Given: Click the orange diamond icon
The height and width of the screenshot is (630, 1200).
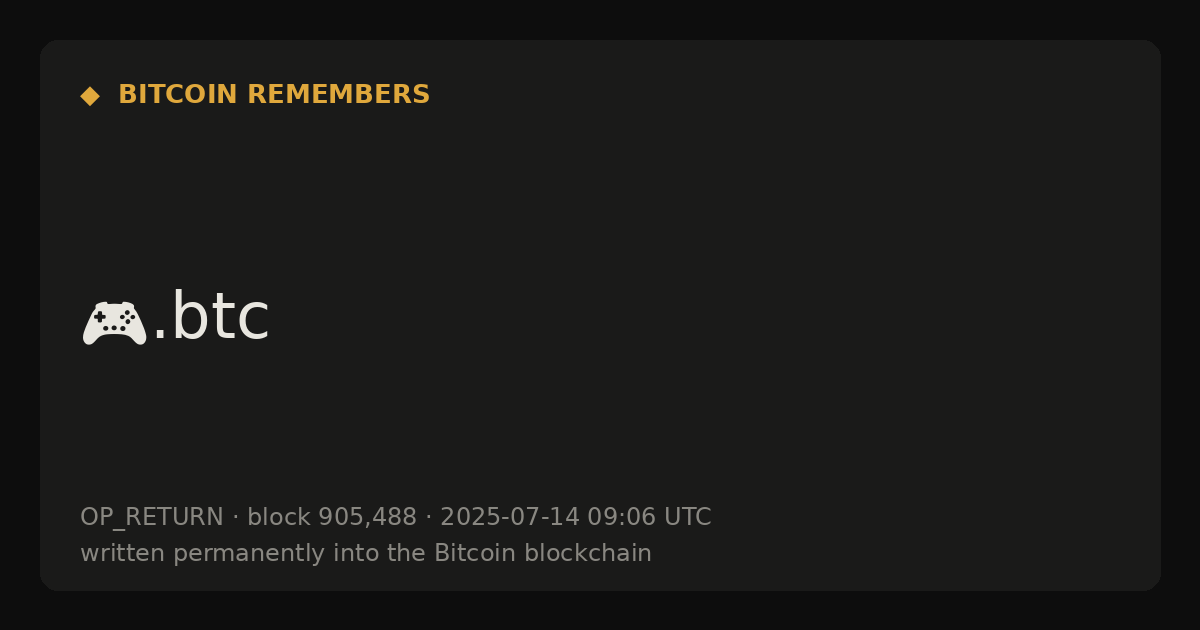Looking at the screenshot, I should pyautogui.click(x=90, y=96).
